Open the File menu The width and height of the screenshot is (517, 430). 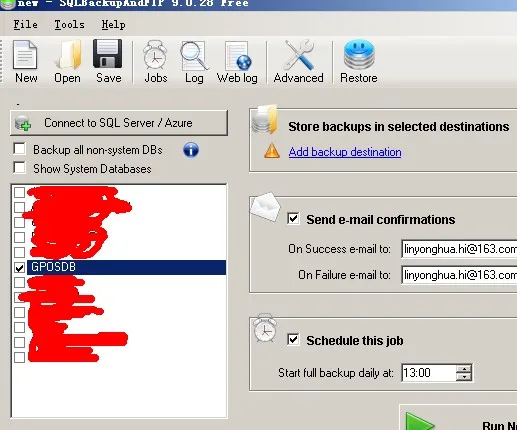click(25, 24)
